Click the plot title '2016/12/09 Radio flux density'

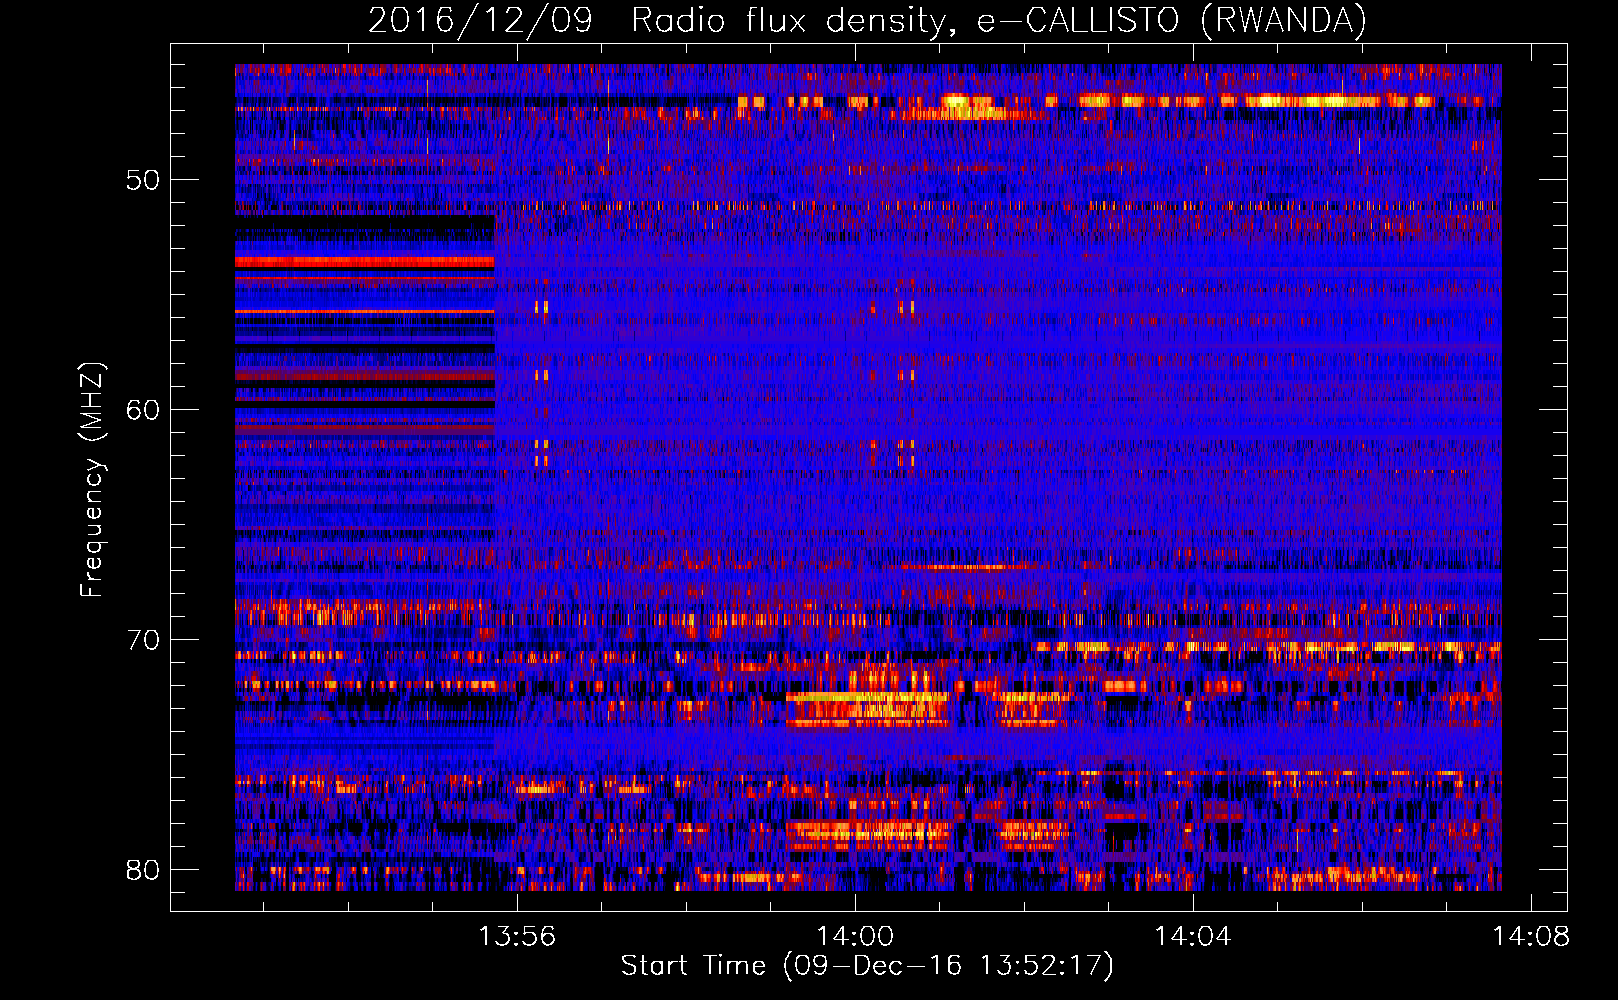pos(867,20)
